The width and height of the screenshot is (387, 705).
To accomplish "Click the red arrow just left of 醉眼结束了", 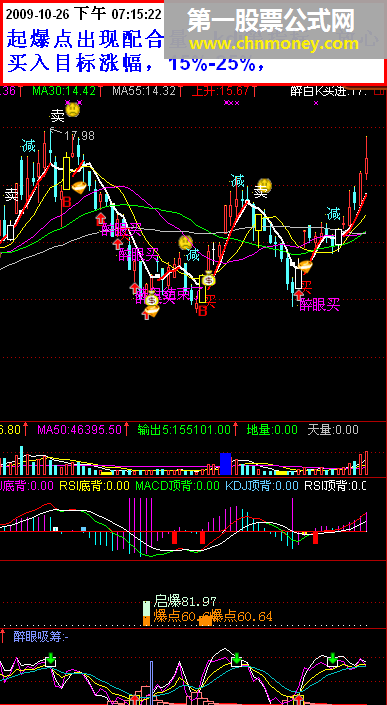I will point(134,288).
